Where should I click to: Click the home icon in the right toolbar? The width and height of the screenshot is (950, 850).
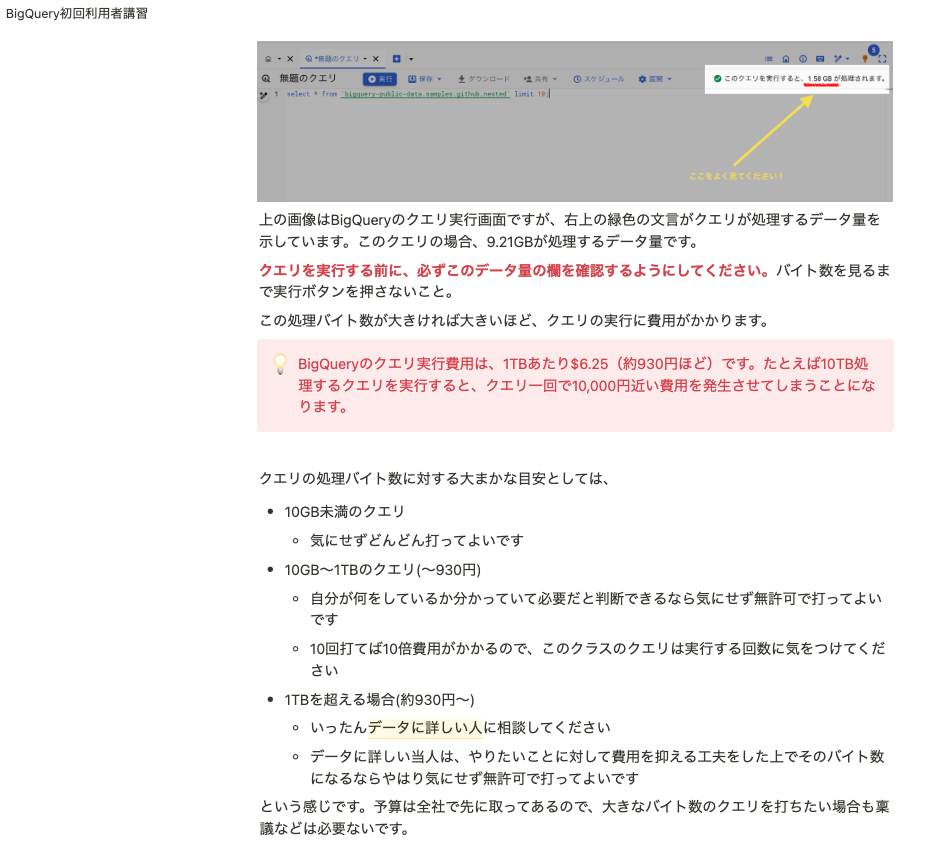[786, 59]
